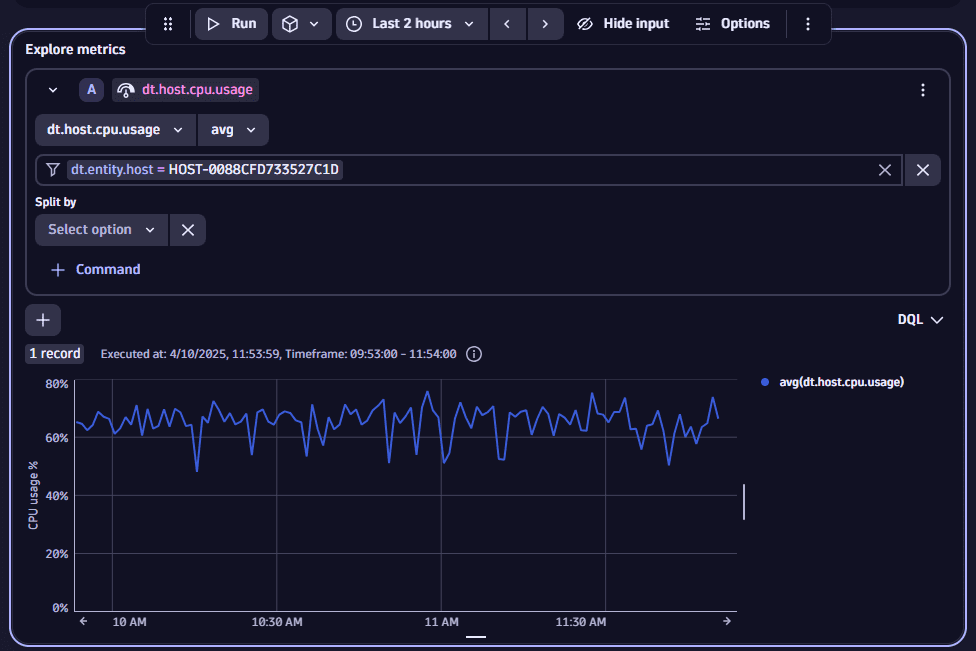Show execution info tooltip icon
The width and height of the screenshot is (976, 651).
[474, 354]
